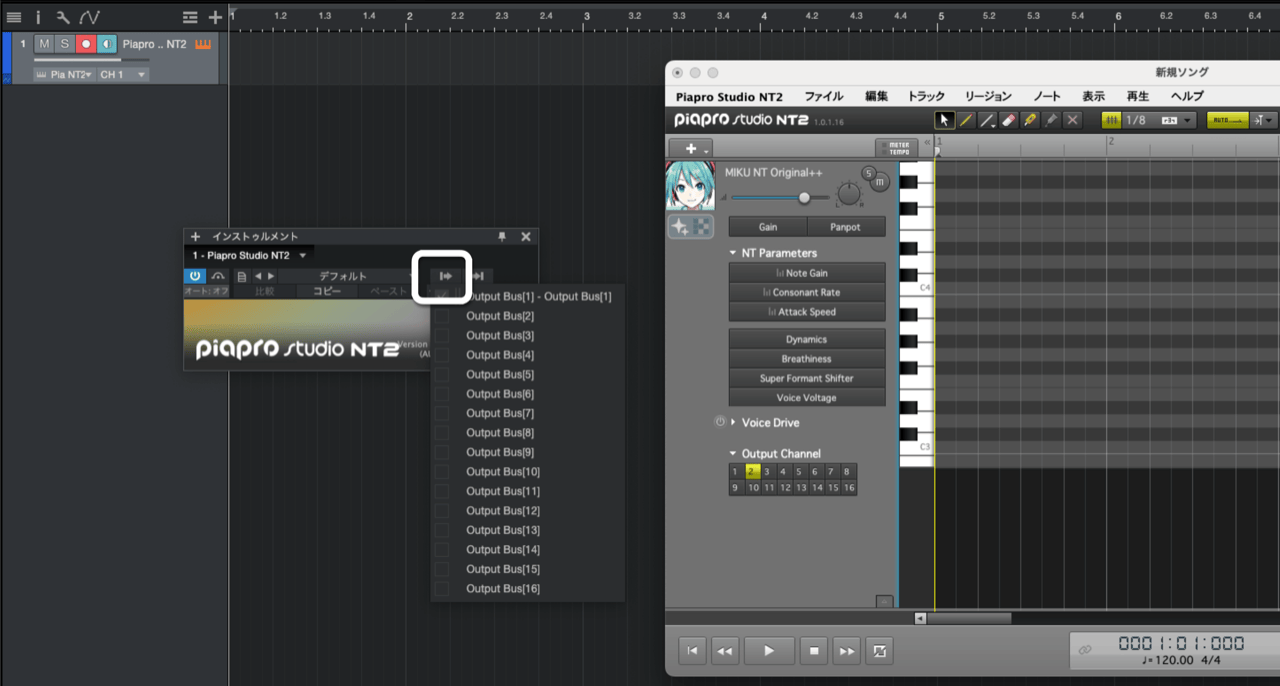Choose the arrow selection tool
1280x686 pixels.
(x=944, y=120)
